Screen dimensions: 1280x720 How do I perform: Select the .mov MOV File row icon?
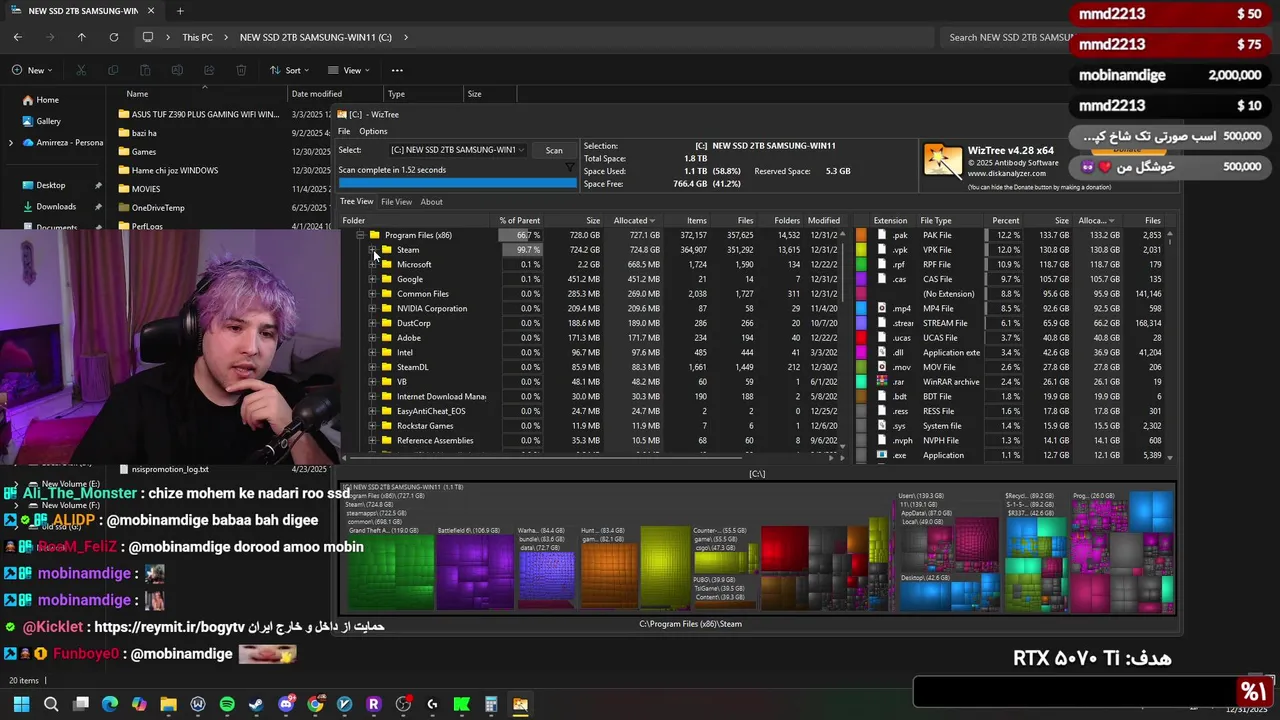pyautogui.click(x=881, y=367)
